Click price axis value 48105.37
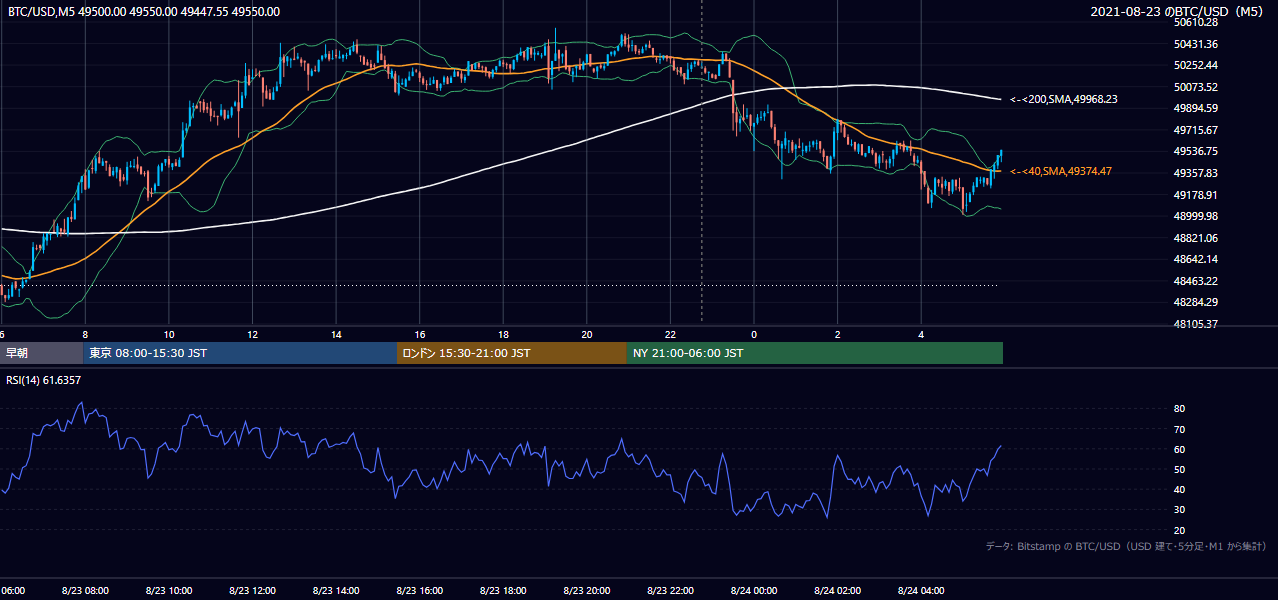Screen dimensions: 1278x600 coord(1196,324)
